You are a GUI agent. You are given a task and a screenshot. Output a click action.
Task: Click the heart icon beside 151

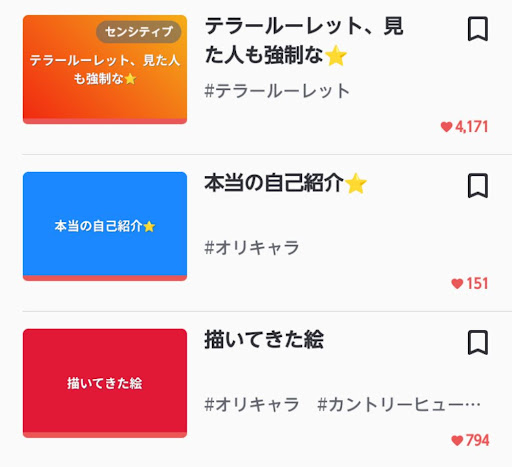click(x=457, y=284)
